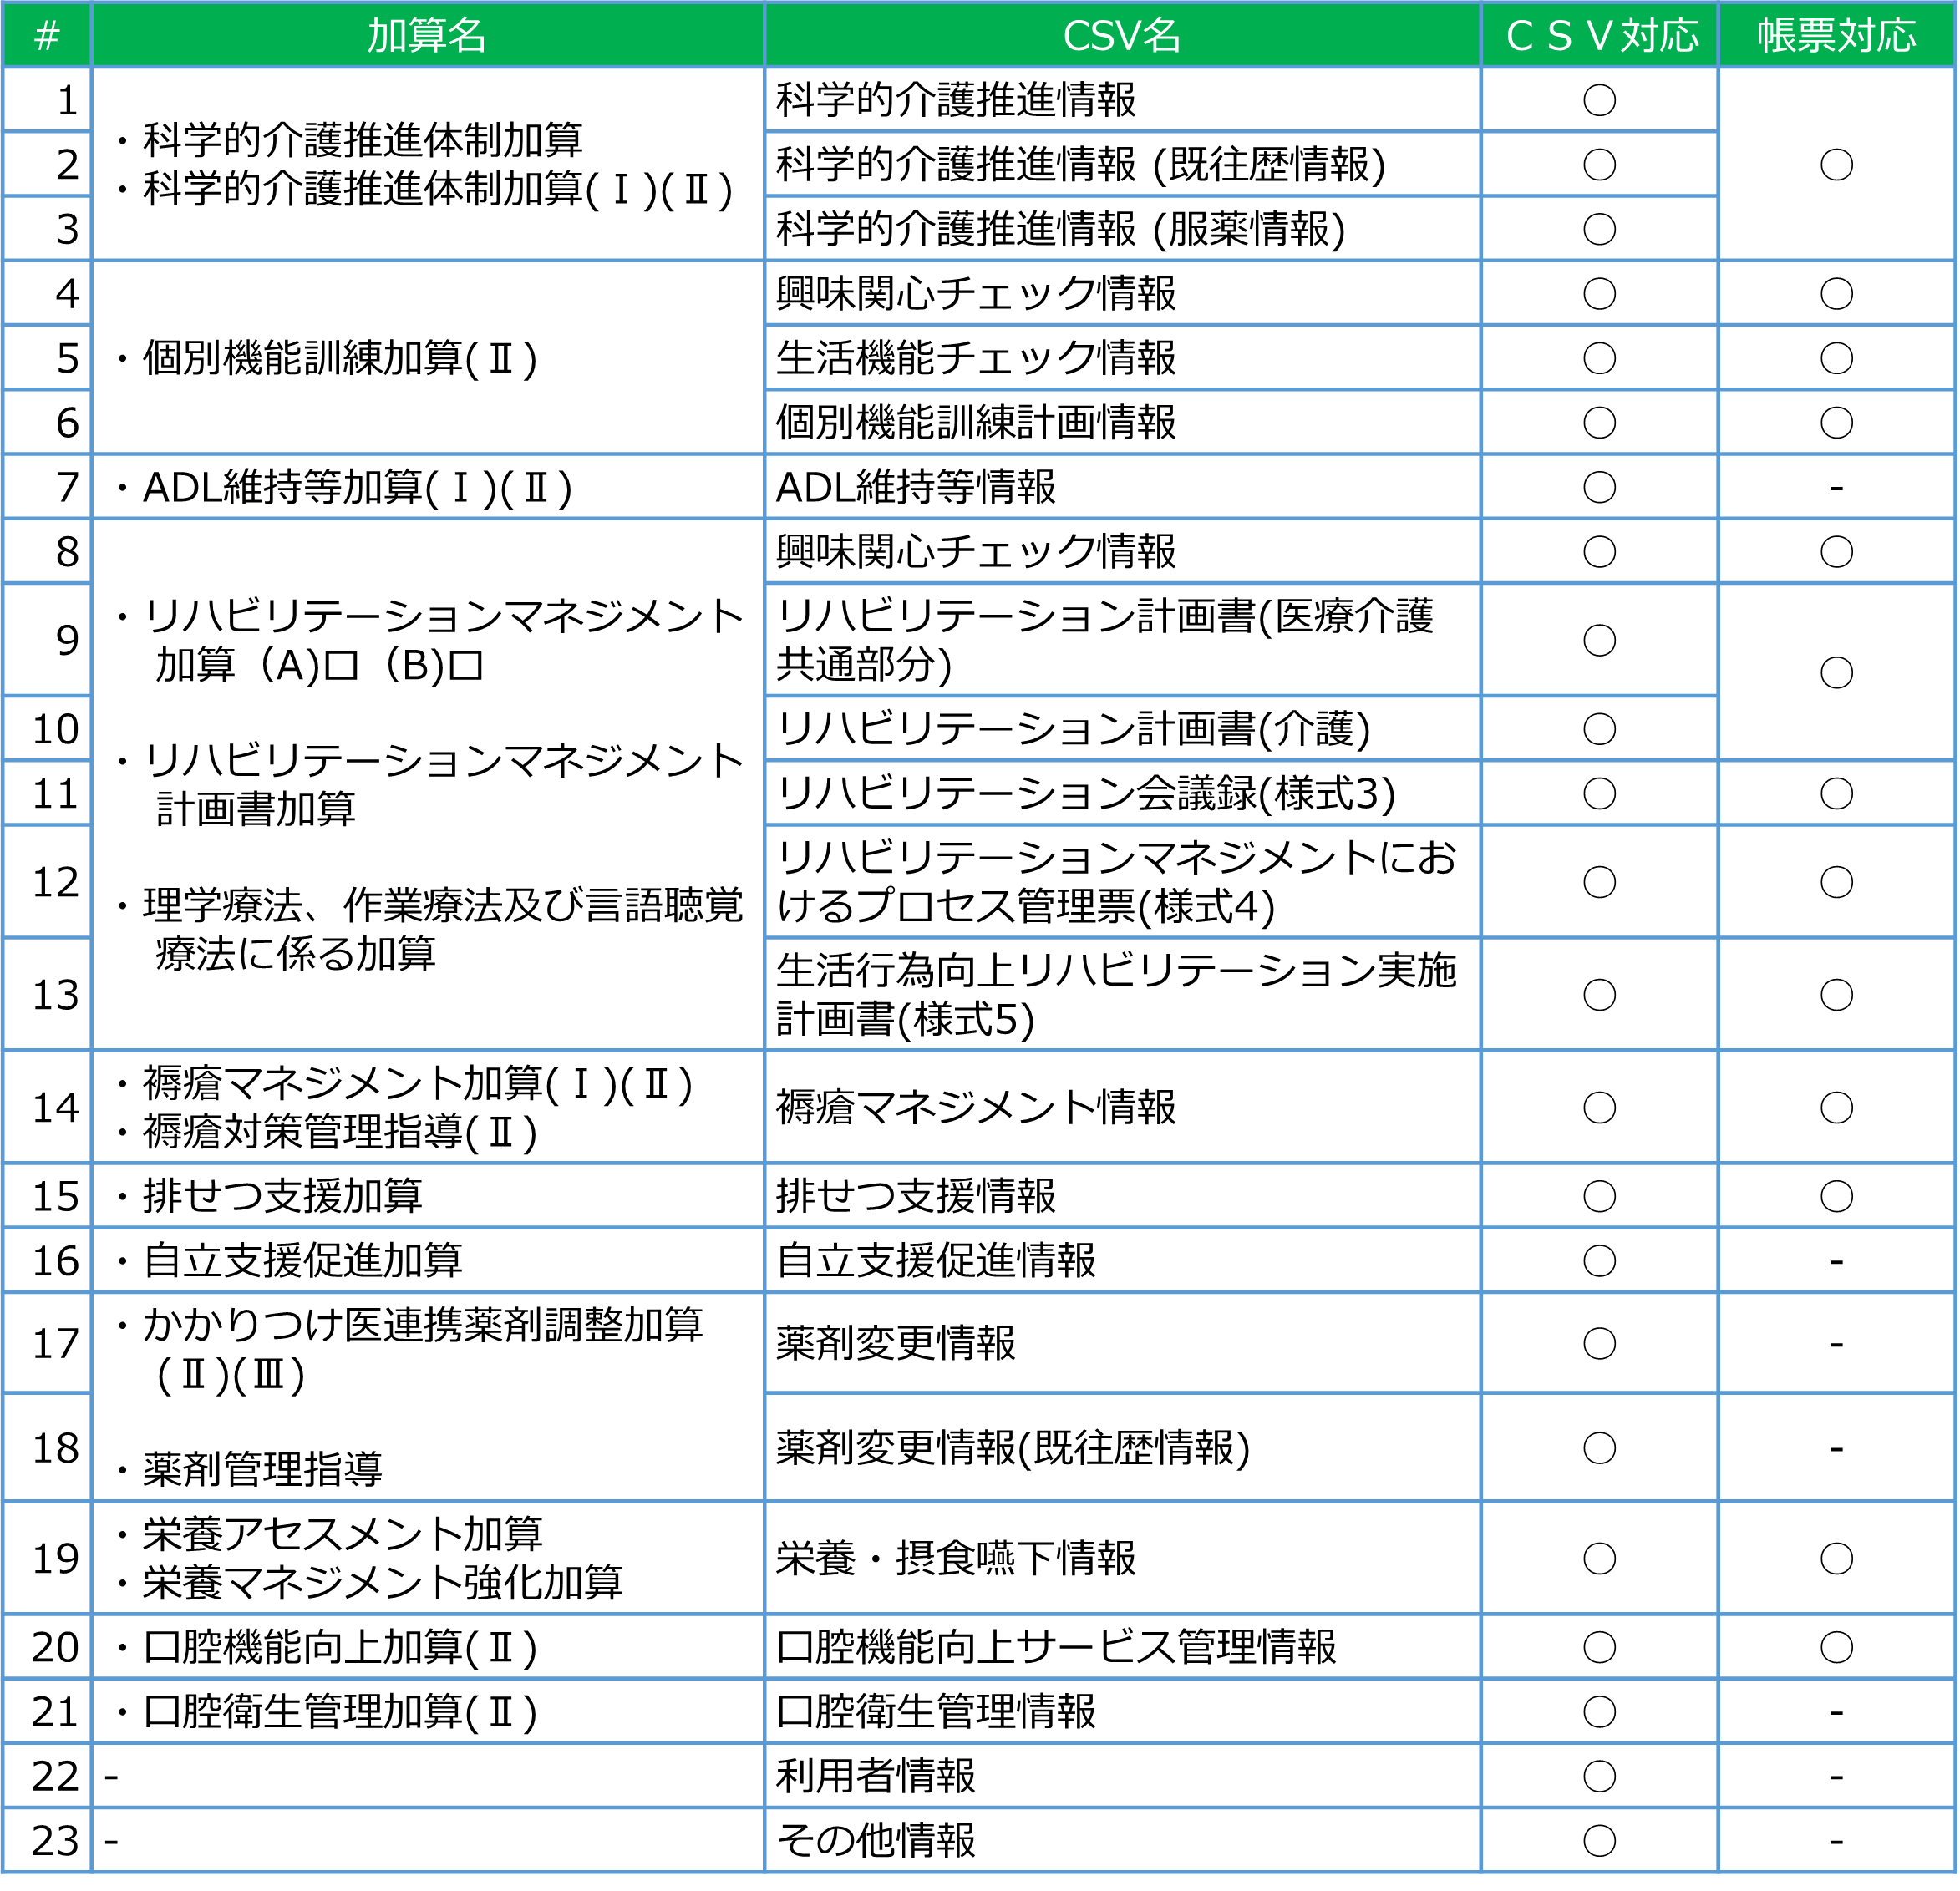The width and height of the screenshot is (1960, 1891).
Task: Click the 口腔衛生管理加算(Ⅱ) cell
Action: click(x=428, y=1711)
